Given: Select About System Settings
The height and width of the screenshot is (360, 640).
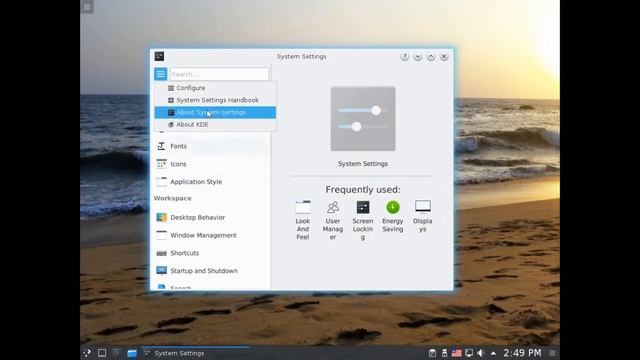Looking at the screenshot, I should coord(215,112).
